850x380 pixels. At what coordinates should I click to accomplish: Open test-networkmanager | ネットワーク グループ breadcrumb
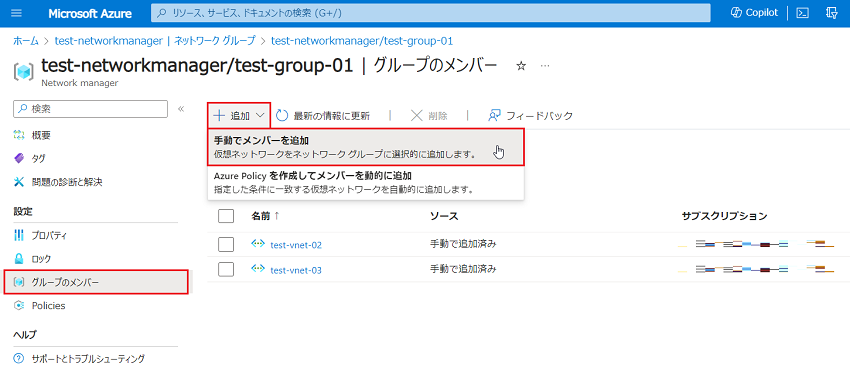pos(154,41)
